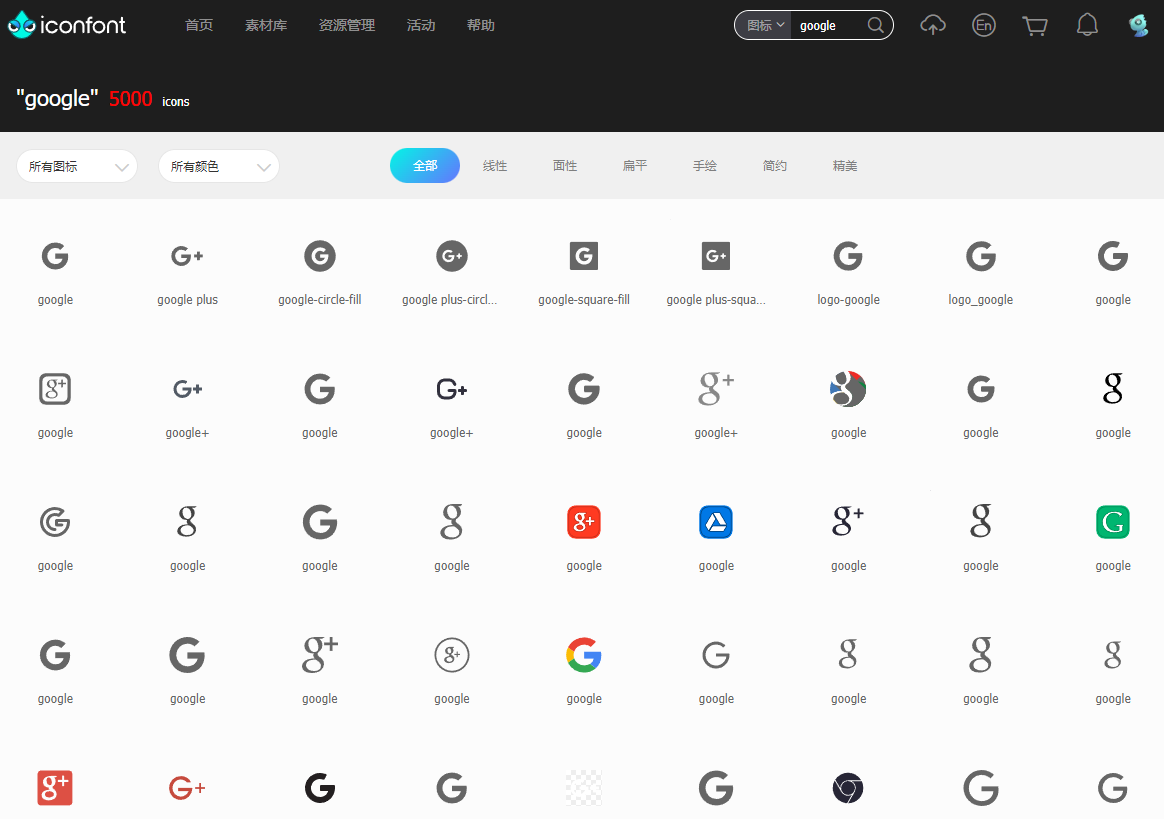This screenshot has height=819, width=1164.
Task: Click the iconfont logo
Action: pyautogui.click(x=67, y=25)
